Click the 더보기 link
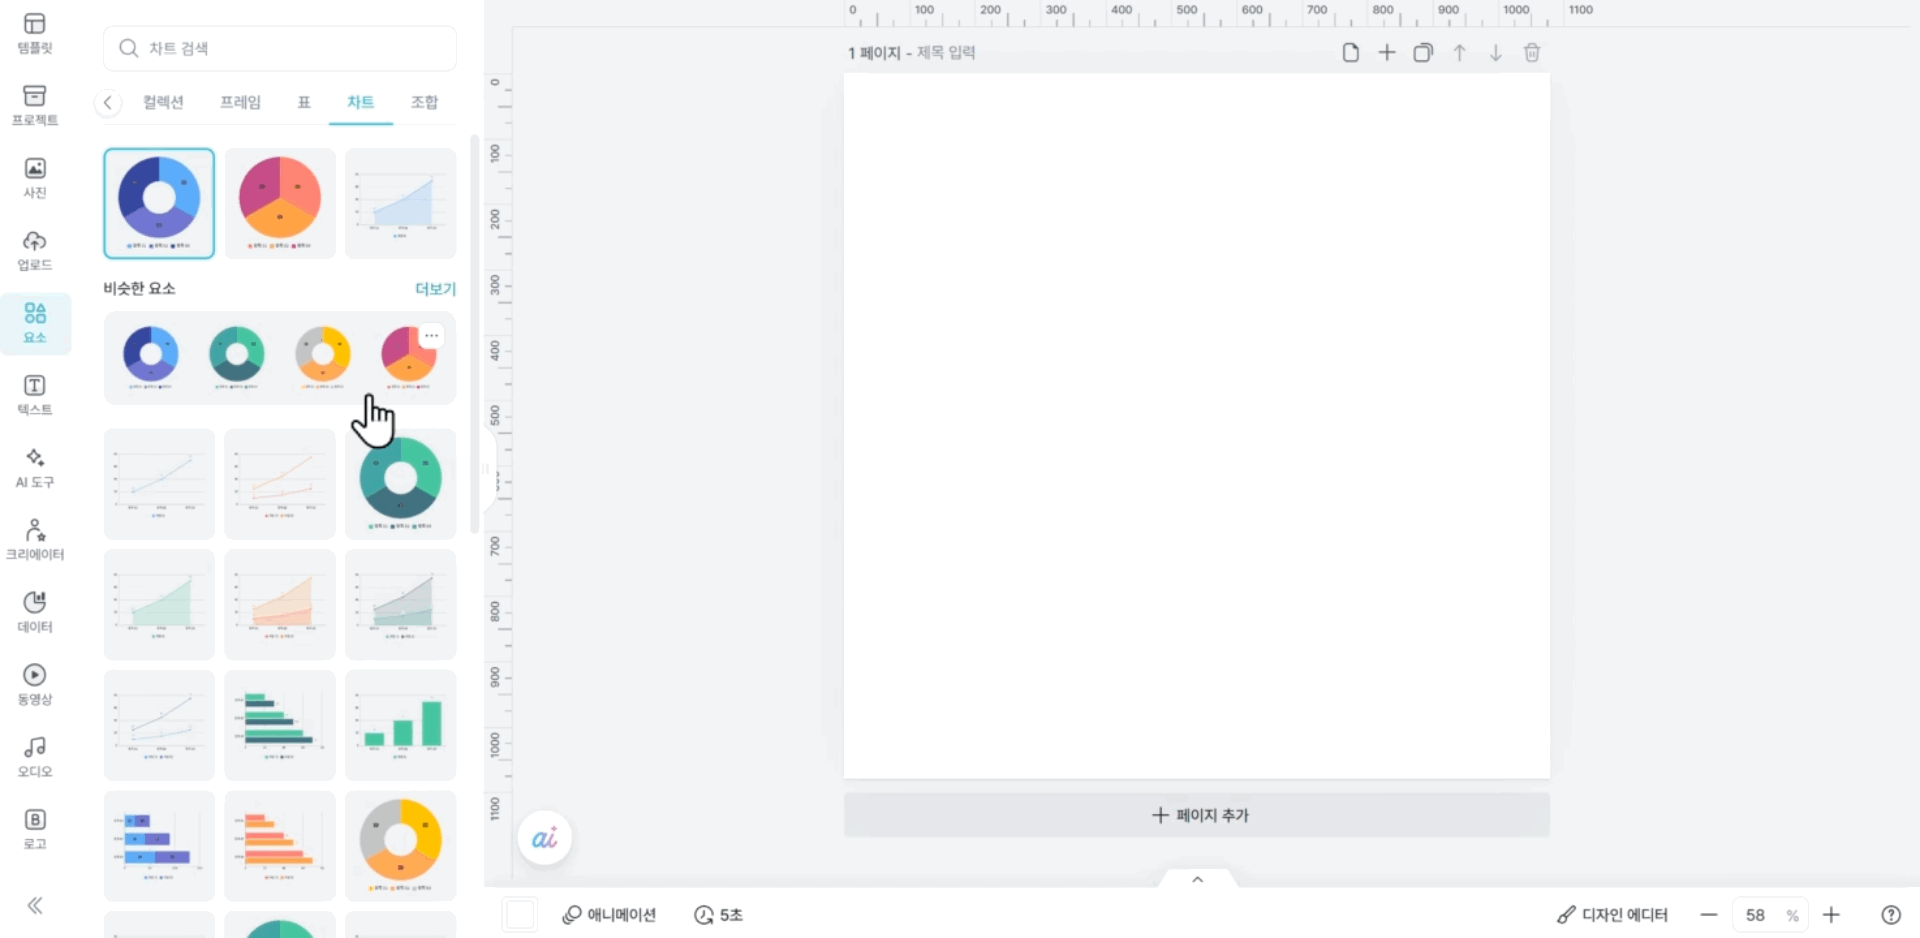Image resolution: width=1920 pixels, height=938 pixels. (x=435, y=289)
